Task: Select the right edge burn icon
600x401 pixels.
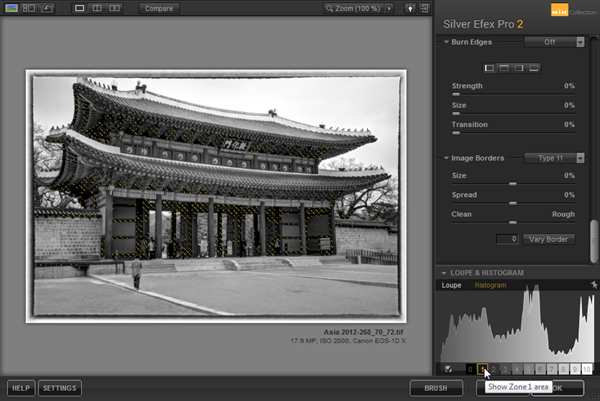Action: coord(519,67)
